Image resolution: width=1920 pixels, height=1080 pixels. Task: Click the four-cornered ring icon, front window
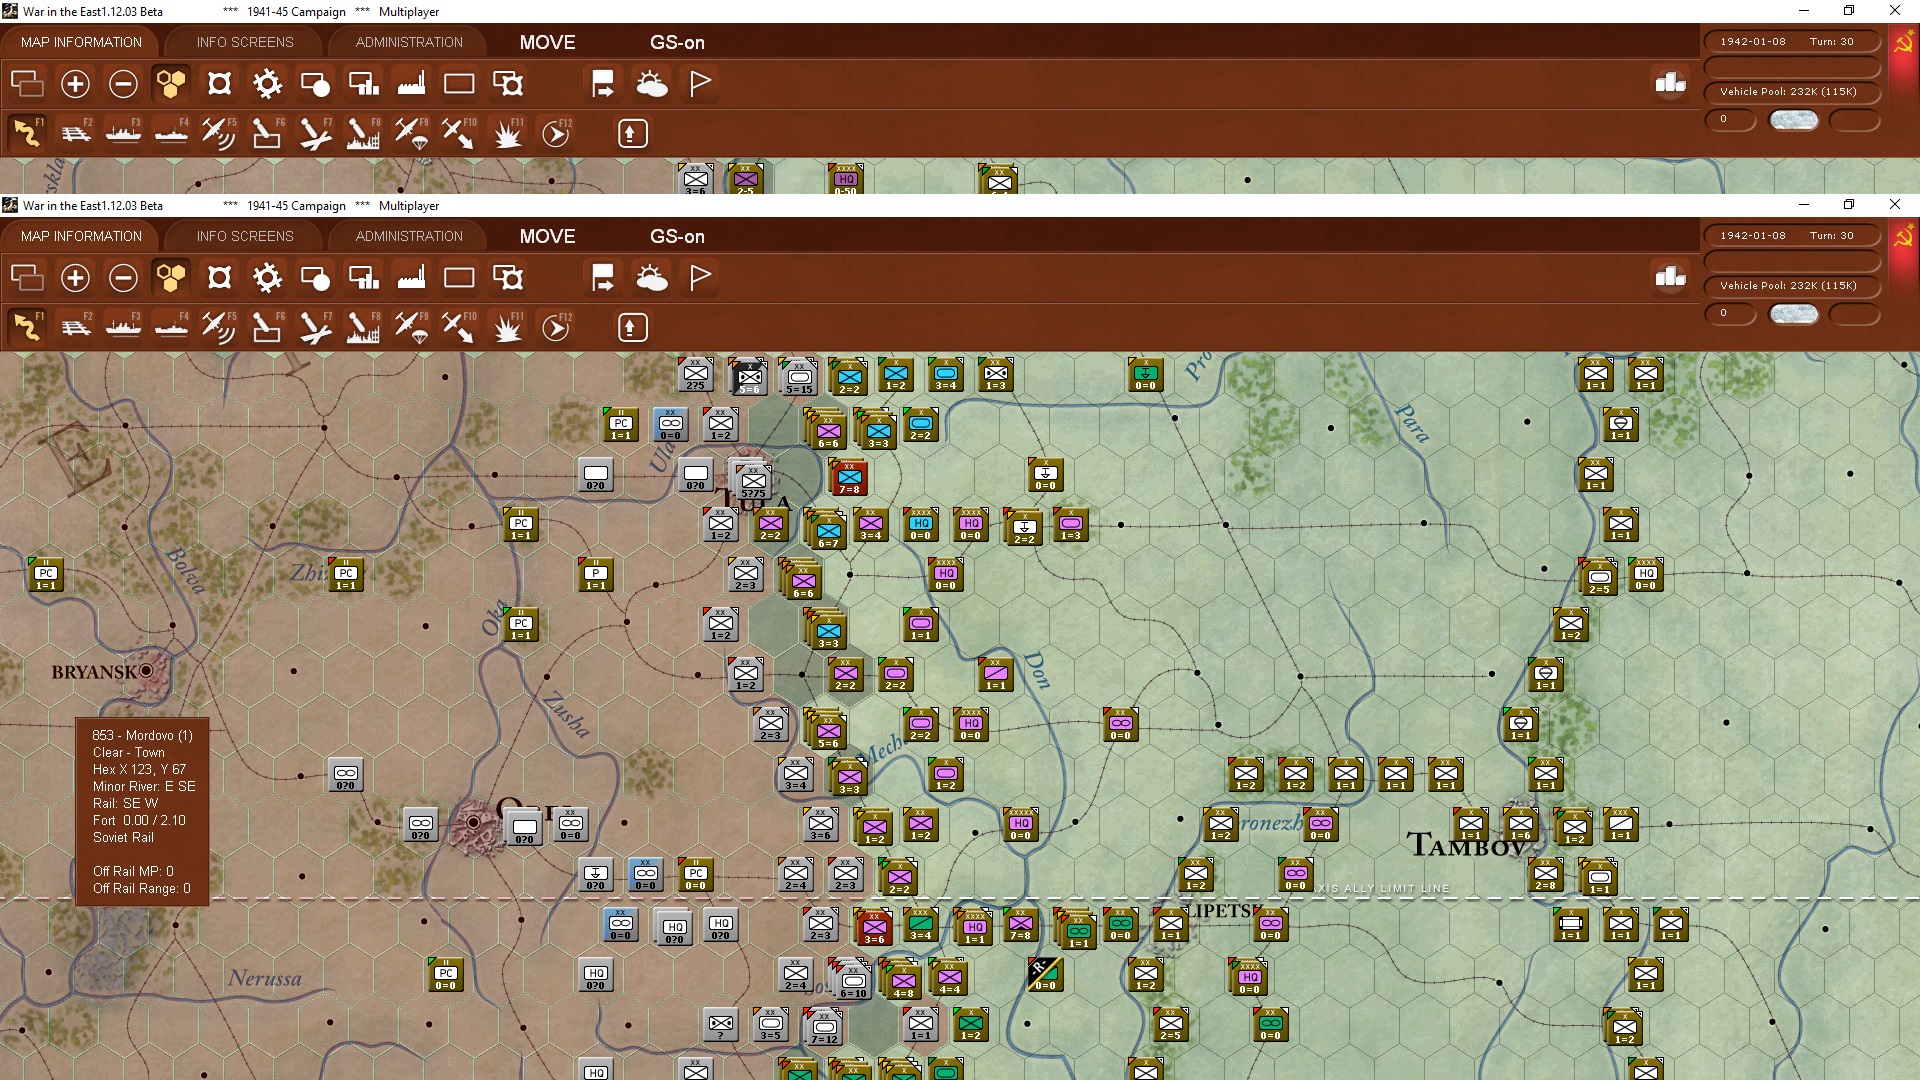[219, 278]
